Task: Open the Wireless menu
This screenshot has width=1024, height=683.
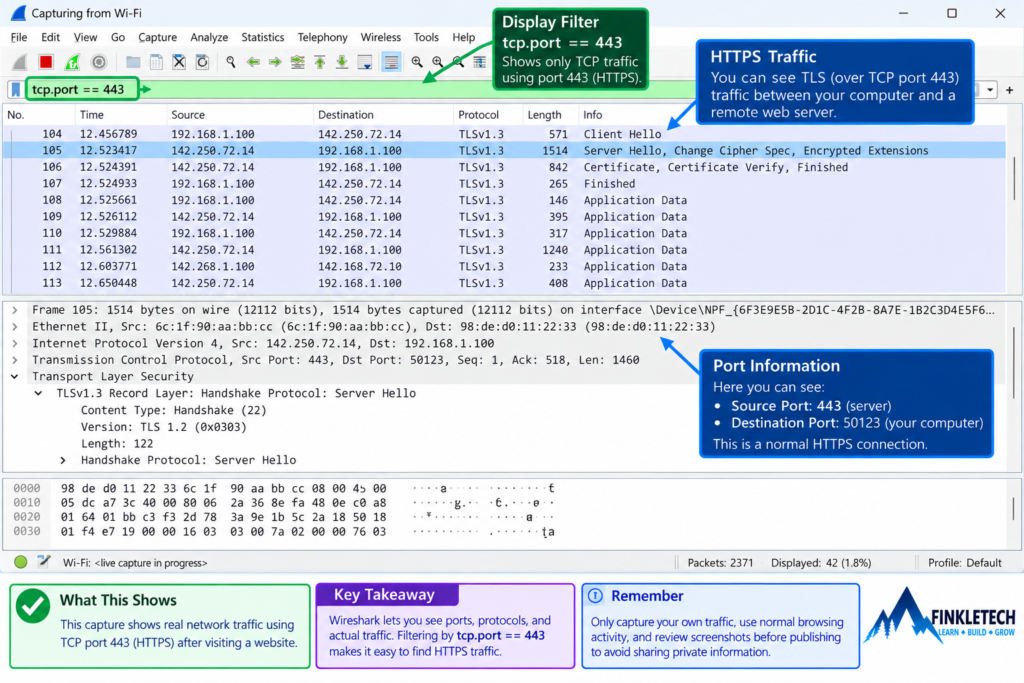Action: tap(381, 37)
